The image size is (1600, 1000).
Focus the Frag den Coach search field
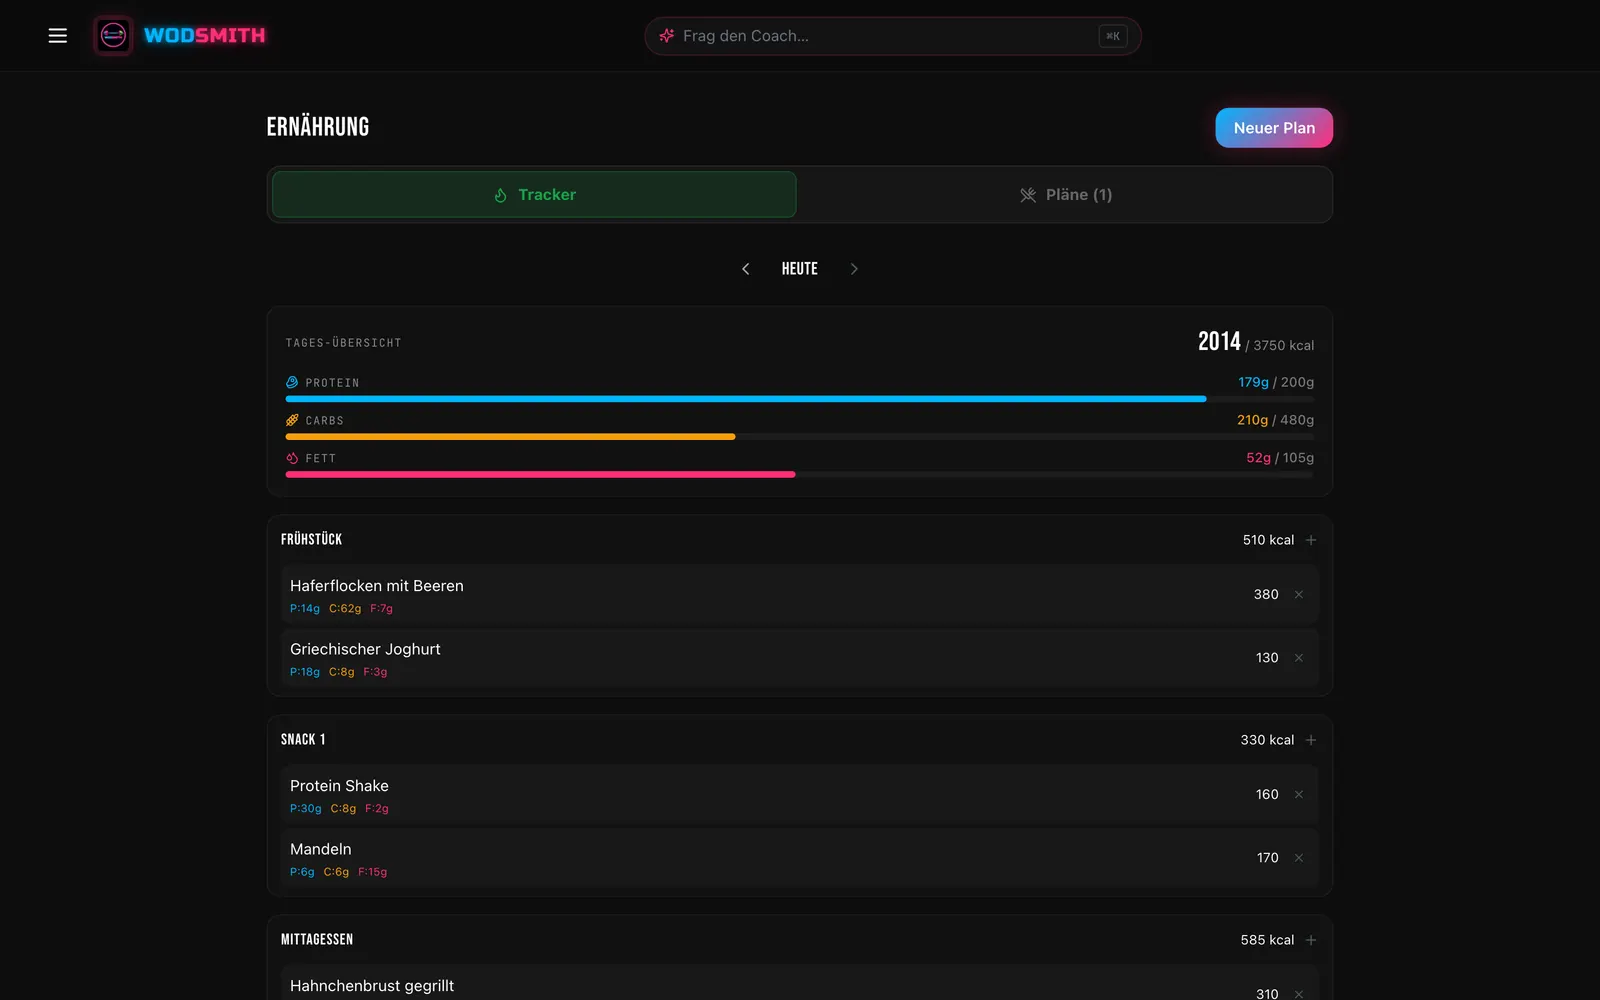(893, 36)
